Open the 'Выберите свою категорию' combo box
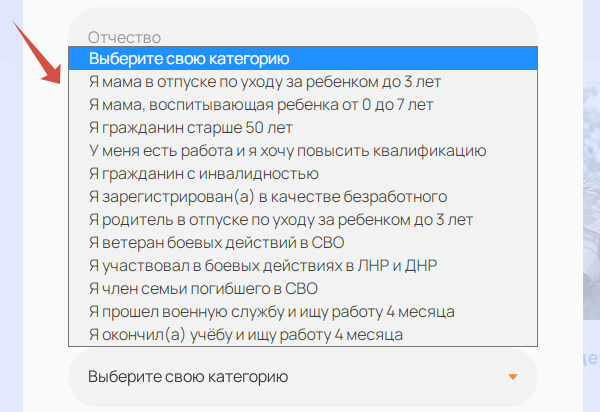600x412 pixels. coord(303,377)
